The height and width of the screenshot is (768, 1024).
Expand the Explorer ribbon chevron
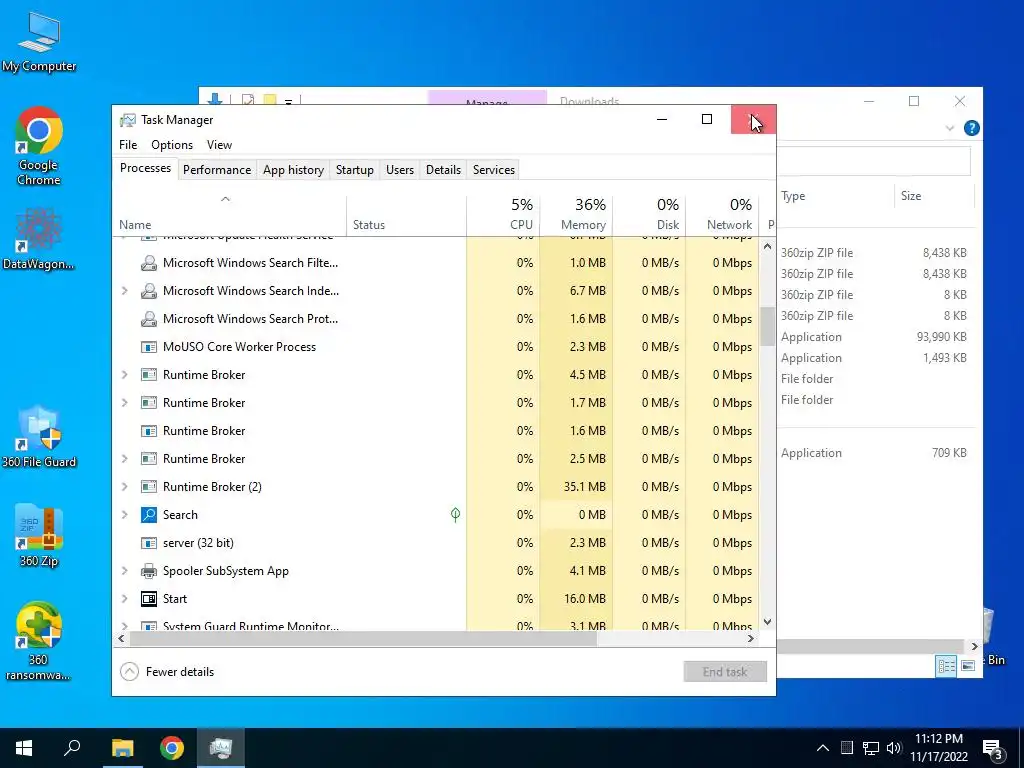pos(950,129)
